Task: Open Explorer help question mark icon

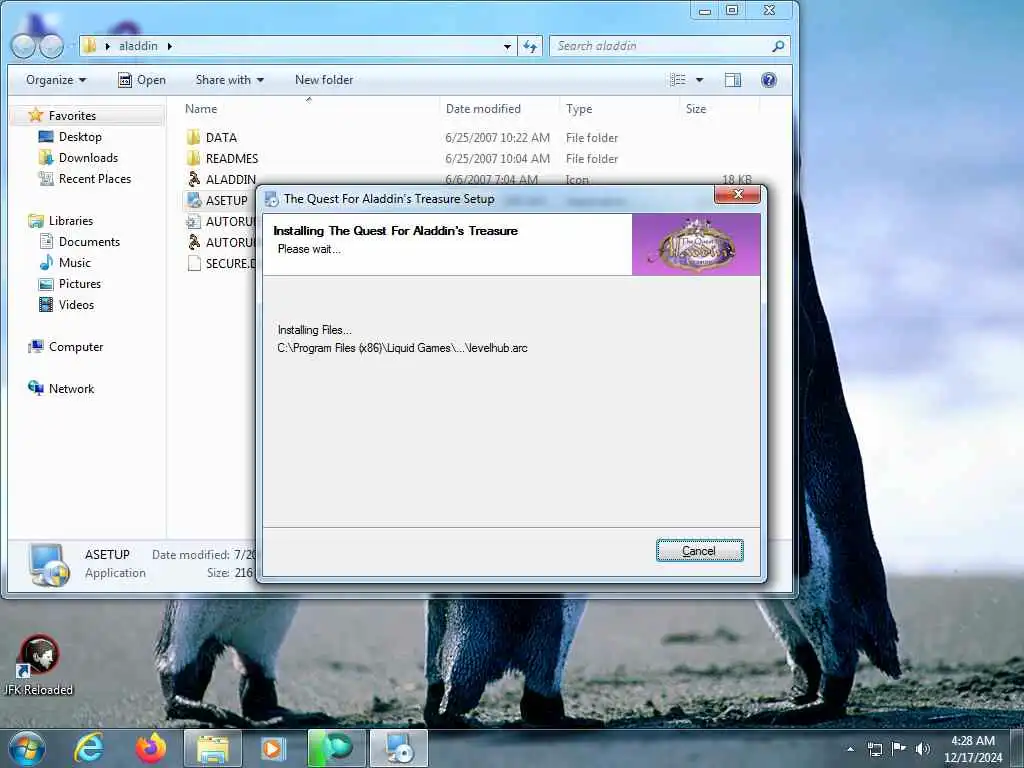Action: click(769, 80)
